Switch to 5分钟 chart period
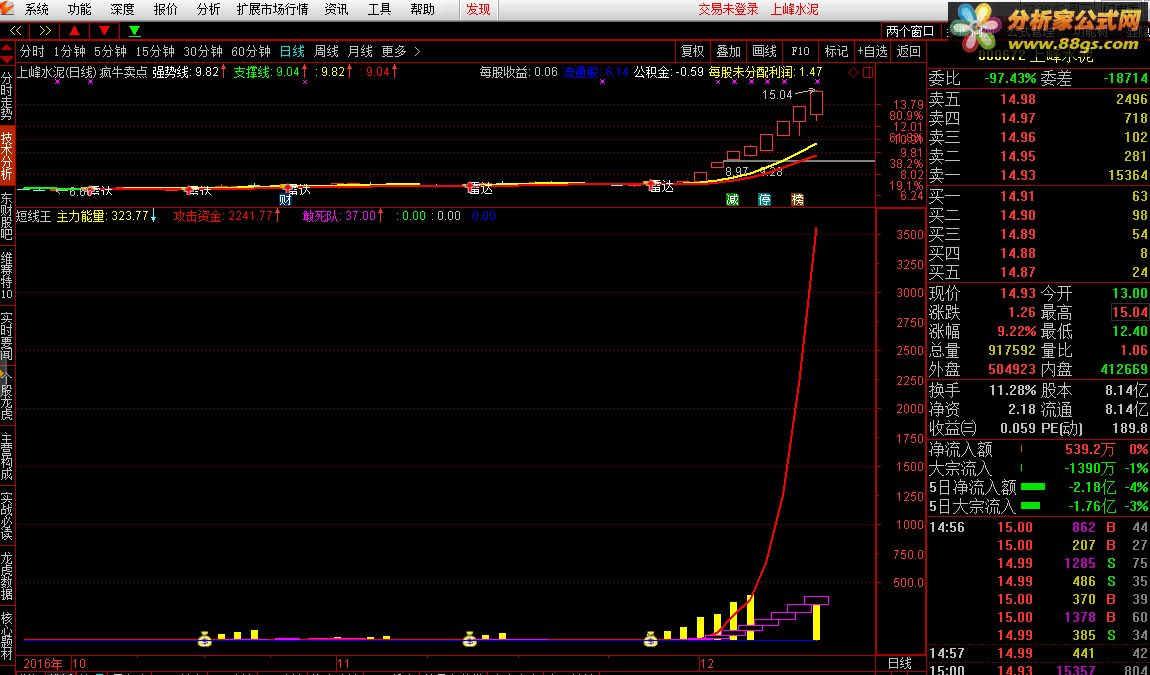Screen dimensions: 1150x675 point(110,51)
